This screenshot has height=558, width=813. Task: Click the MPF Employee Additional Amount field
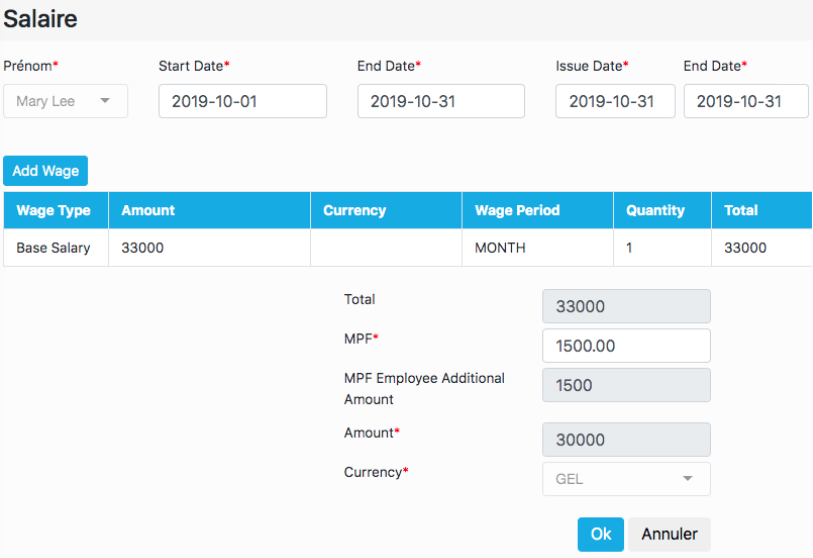tap(626, 385)
